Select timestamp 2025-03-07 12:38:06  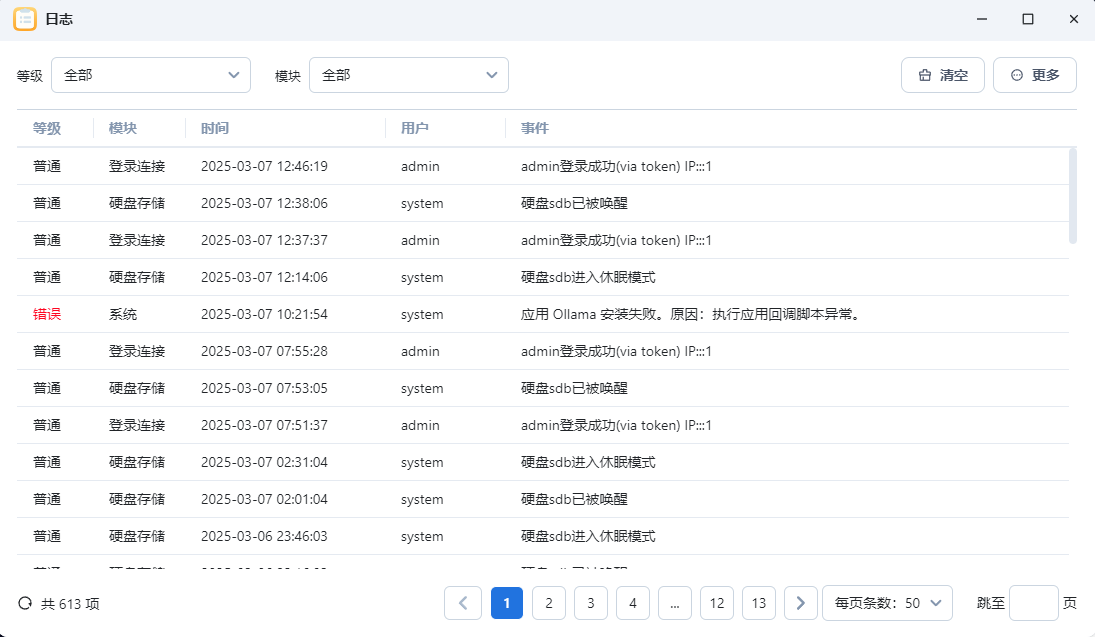coord(264,203)
